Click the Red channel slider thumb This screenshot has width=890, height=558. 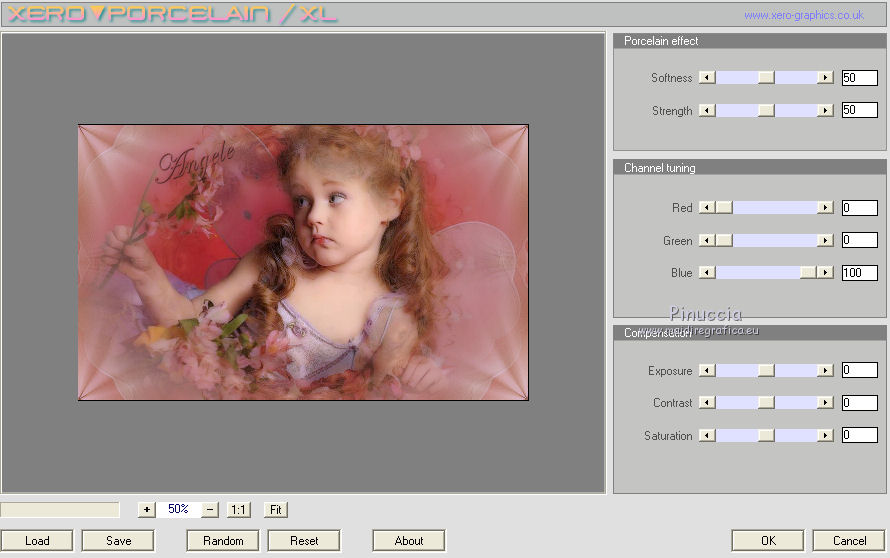724,208
